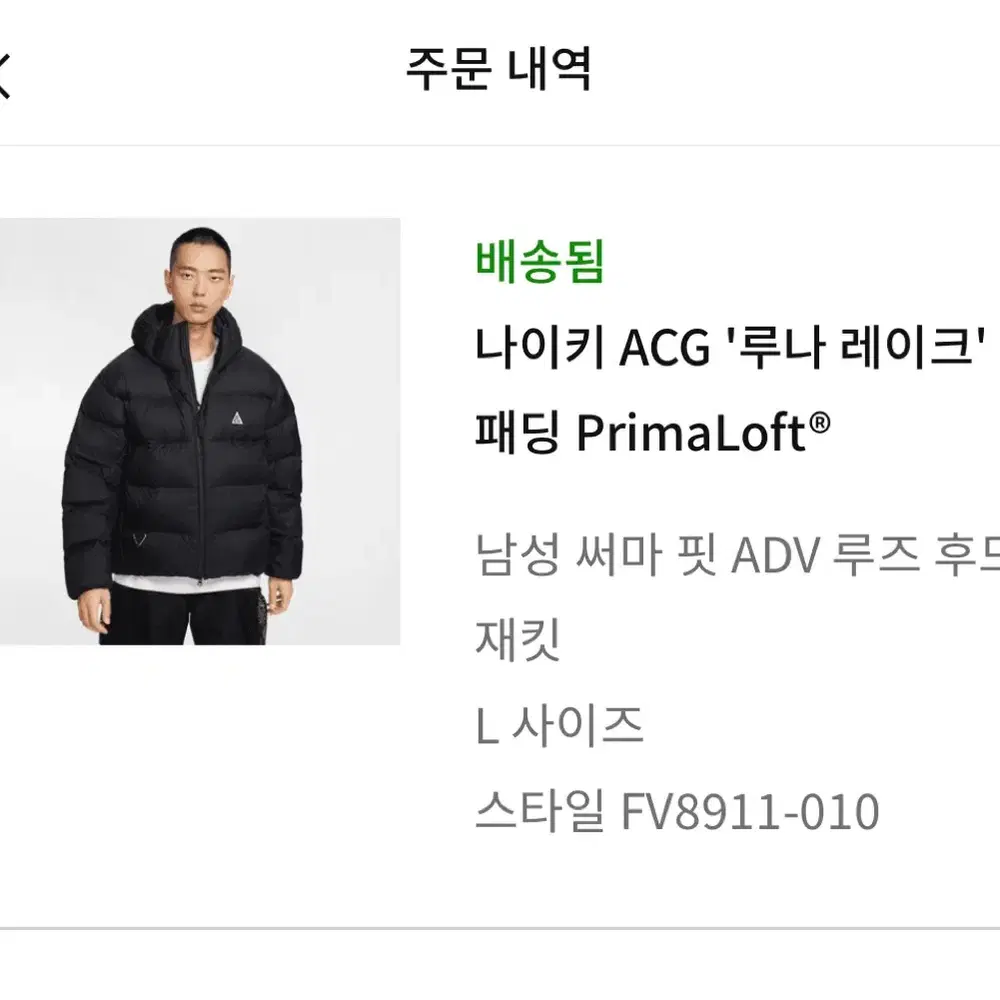
Task: Select the 주문 내역 page title
Action: tap(499, 69)
